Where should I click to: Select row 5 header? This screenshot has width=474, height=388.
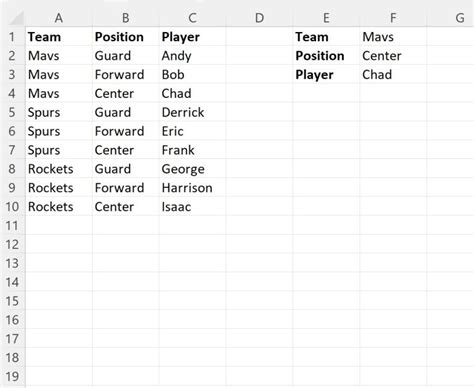12,112
